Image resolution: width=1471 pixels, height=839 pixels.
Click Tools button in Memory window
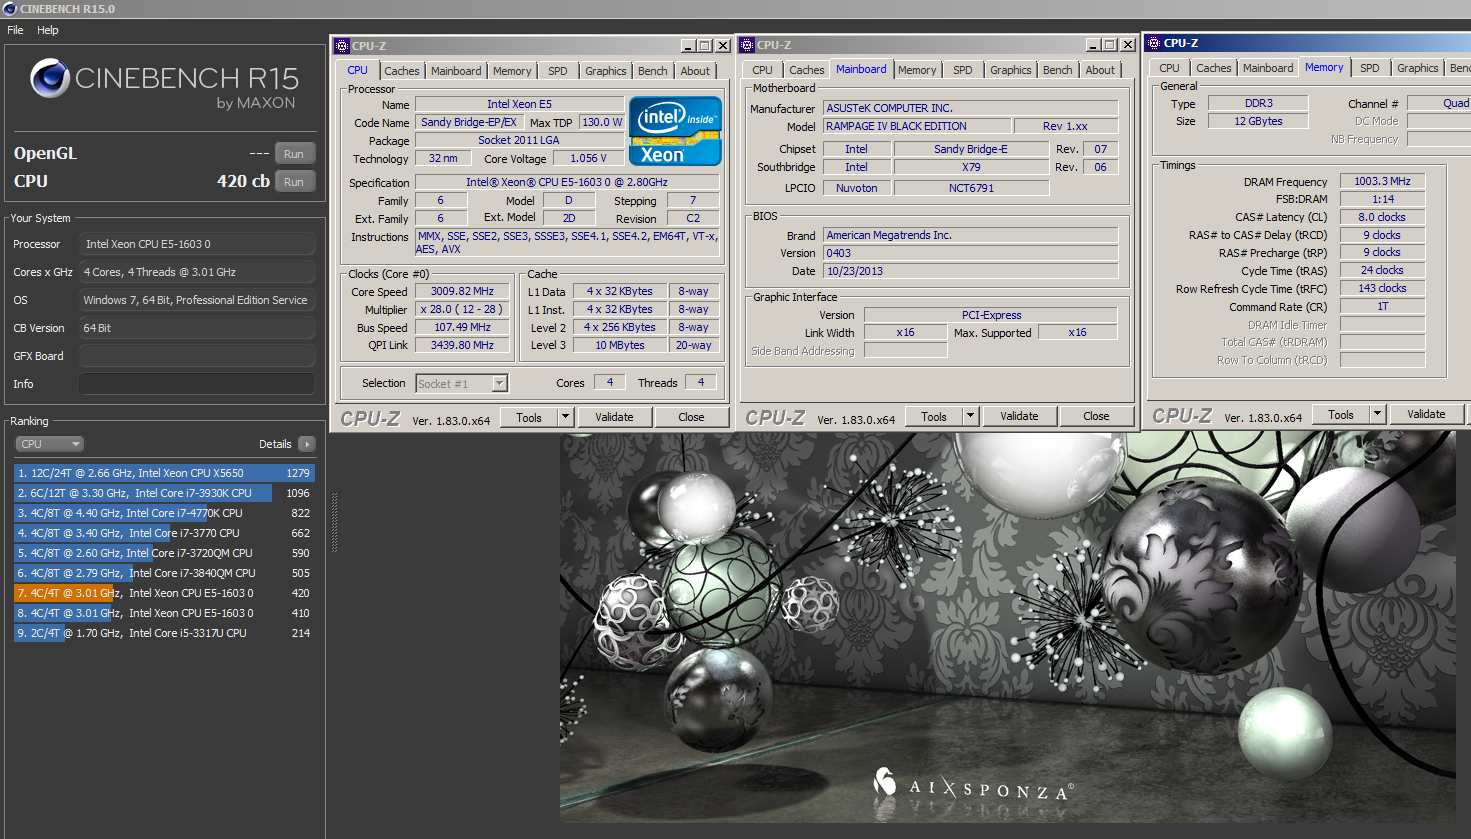coord(1341,414)
